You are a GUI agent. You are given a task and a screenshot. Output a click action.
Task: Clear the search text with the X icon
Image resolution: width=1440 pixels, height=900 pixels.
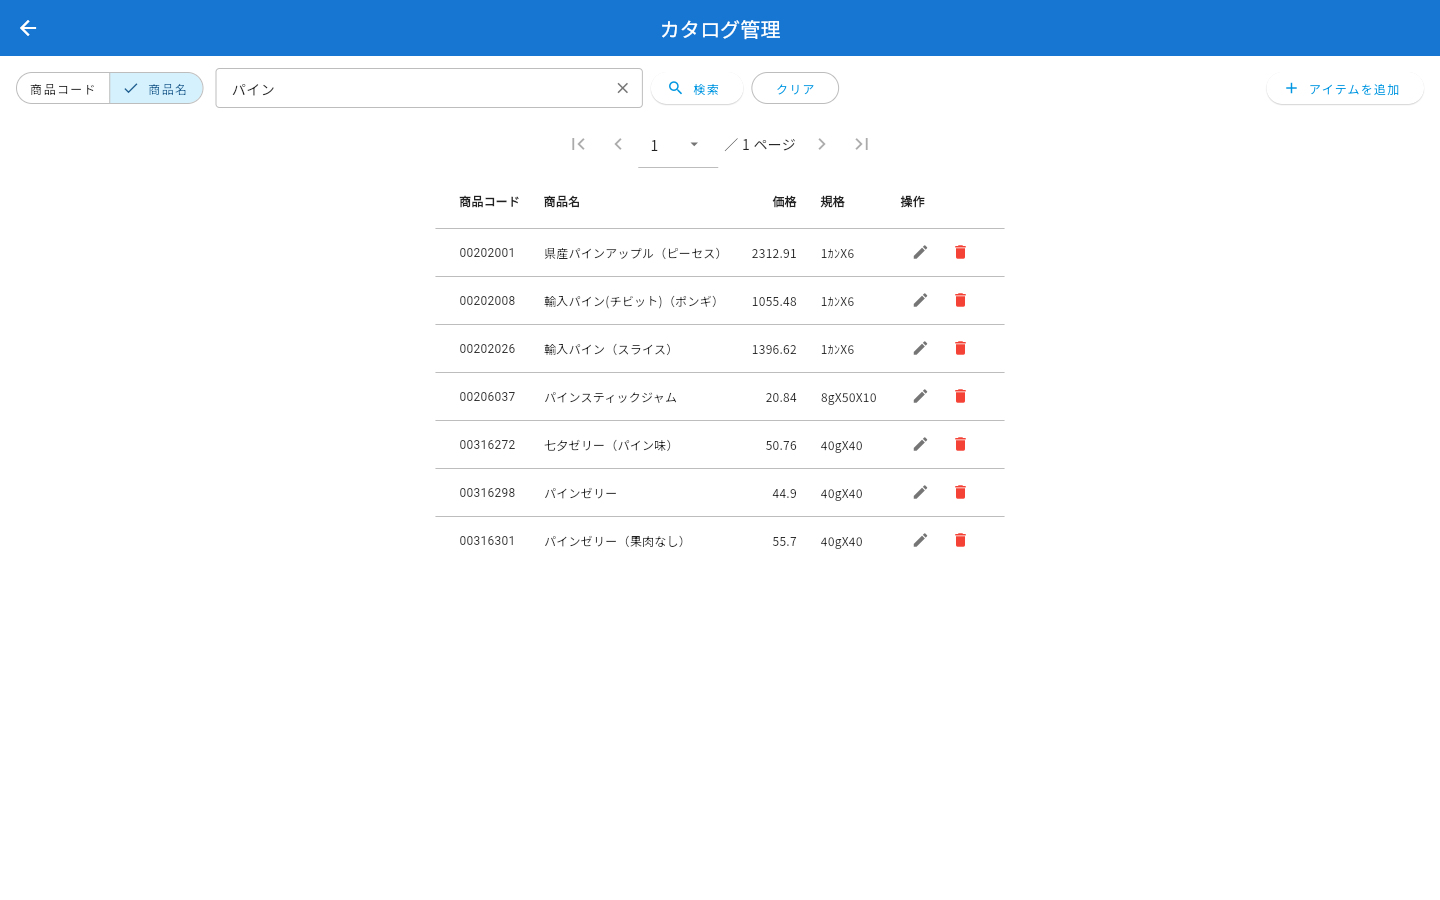click(x=623, y=88)
